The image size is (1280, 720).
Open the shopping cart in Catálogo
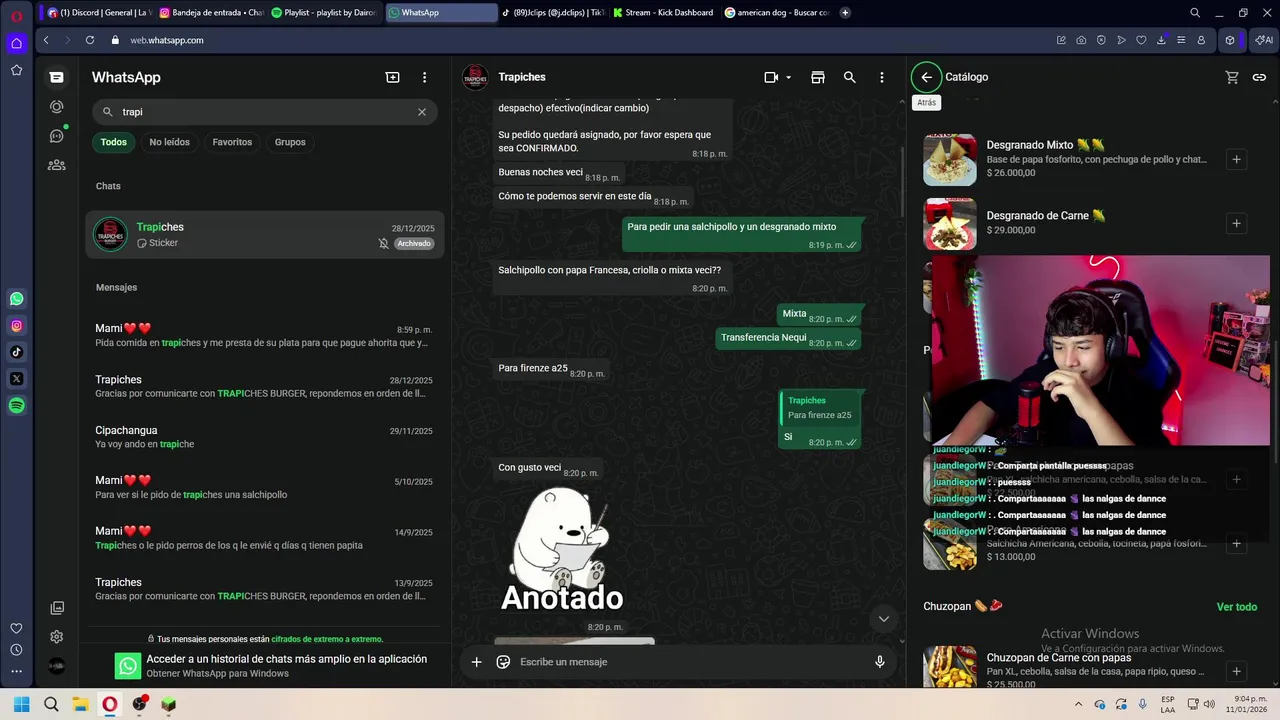tap(1232, 77)
